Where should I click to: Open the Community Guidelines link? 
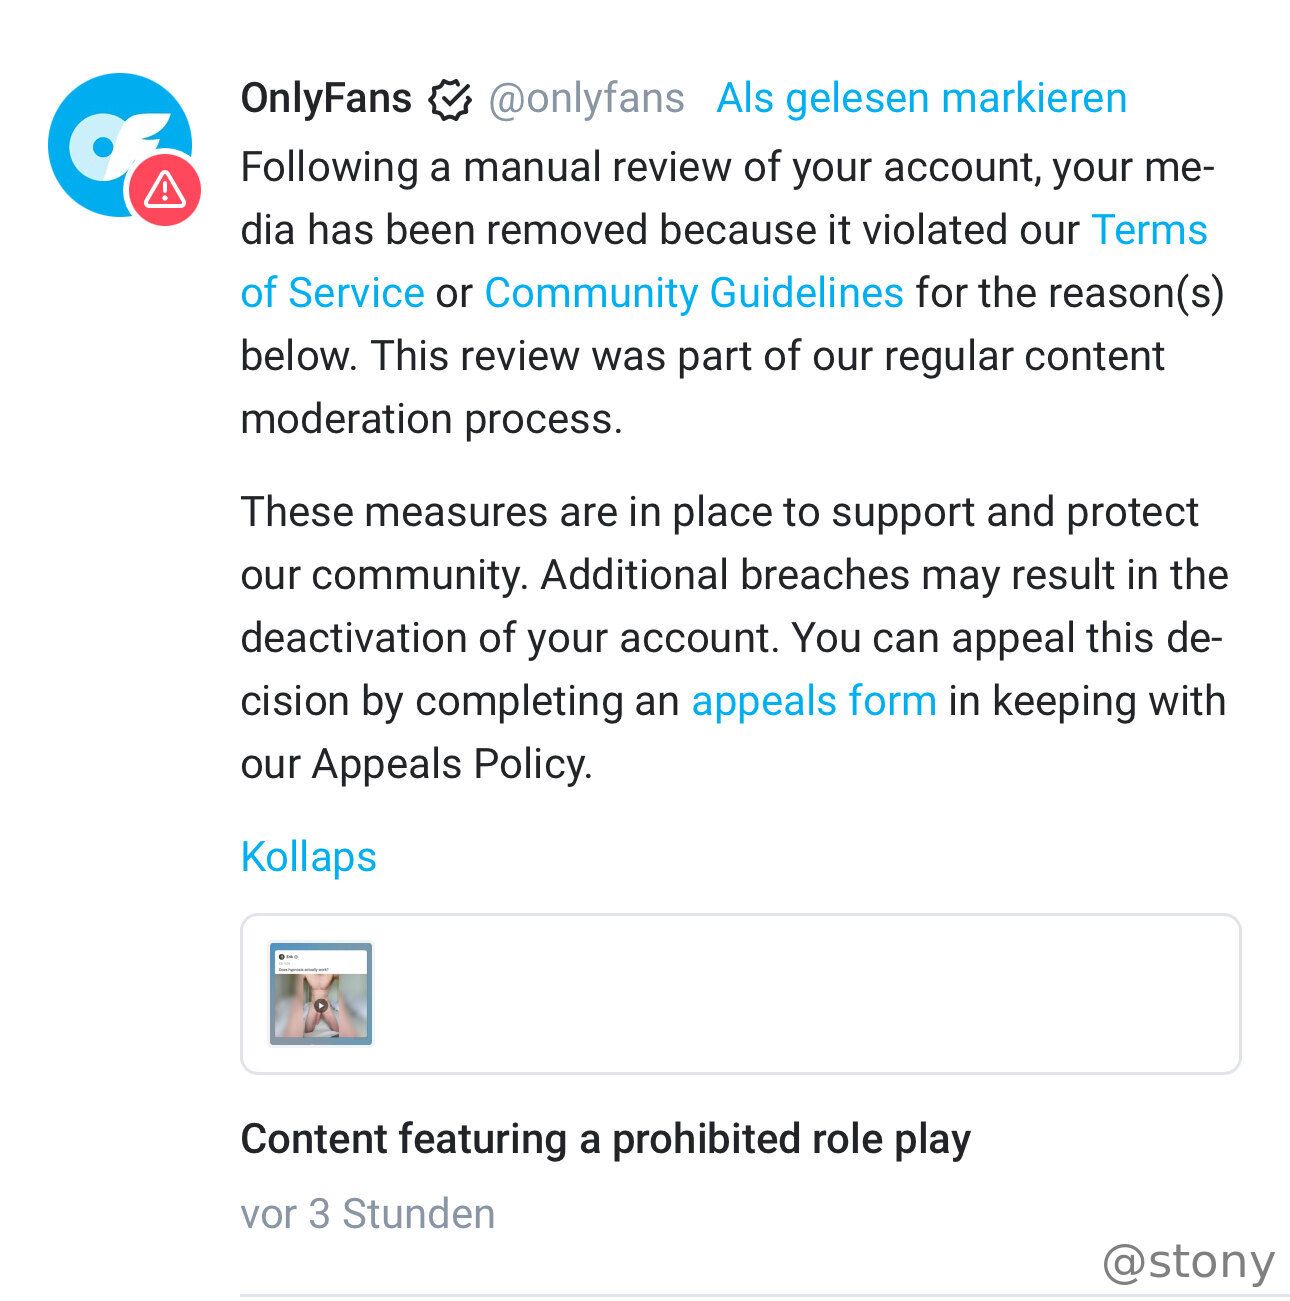[x=693, y=293]
